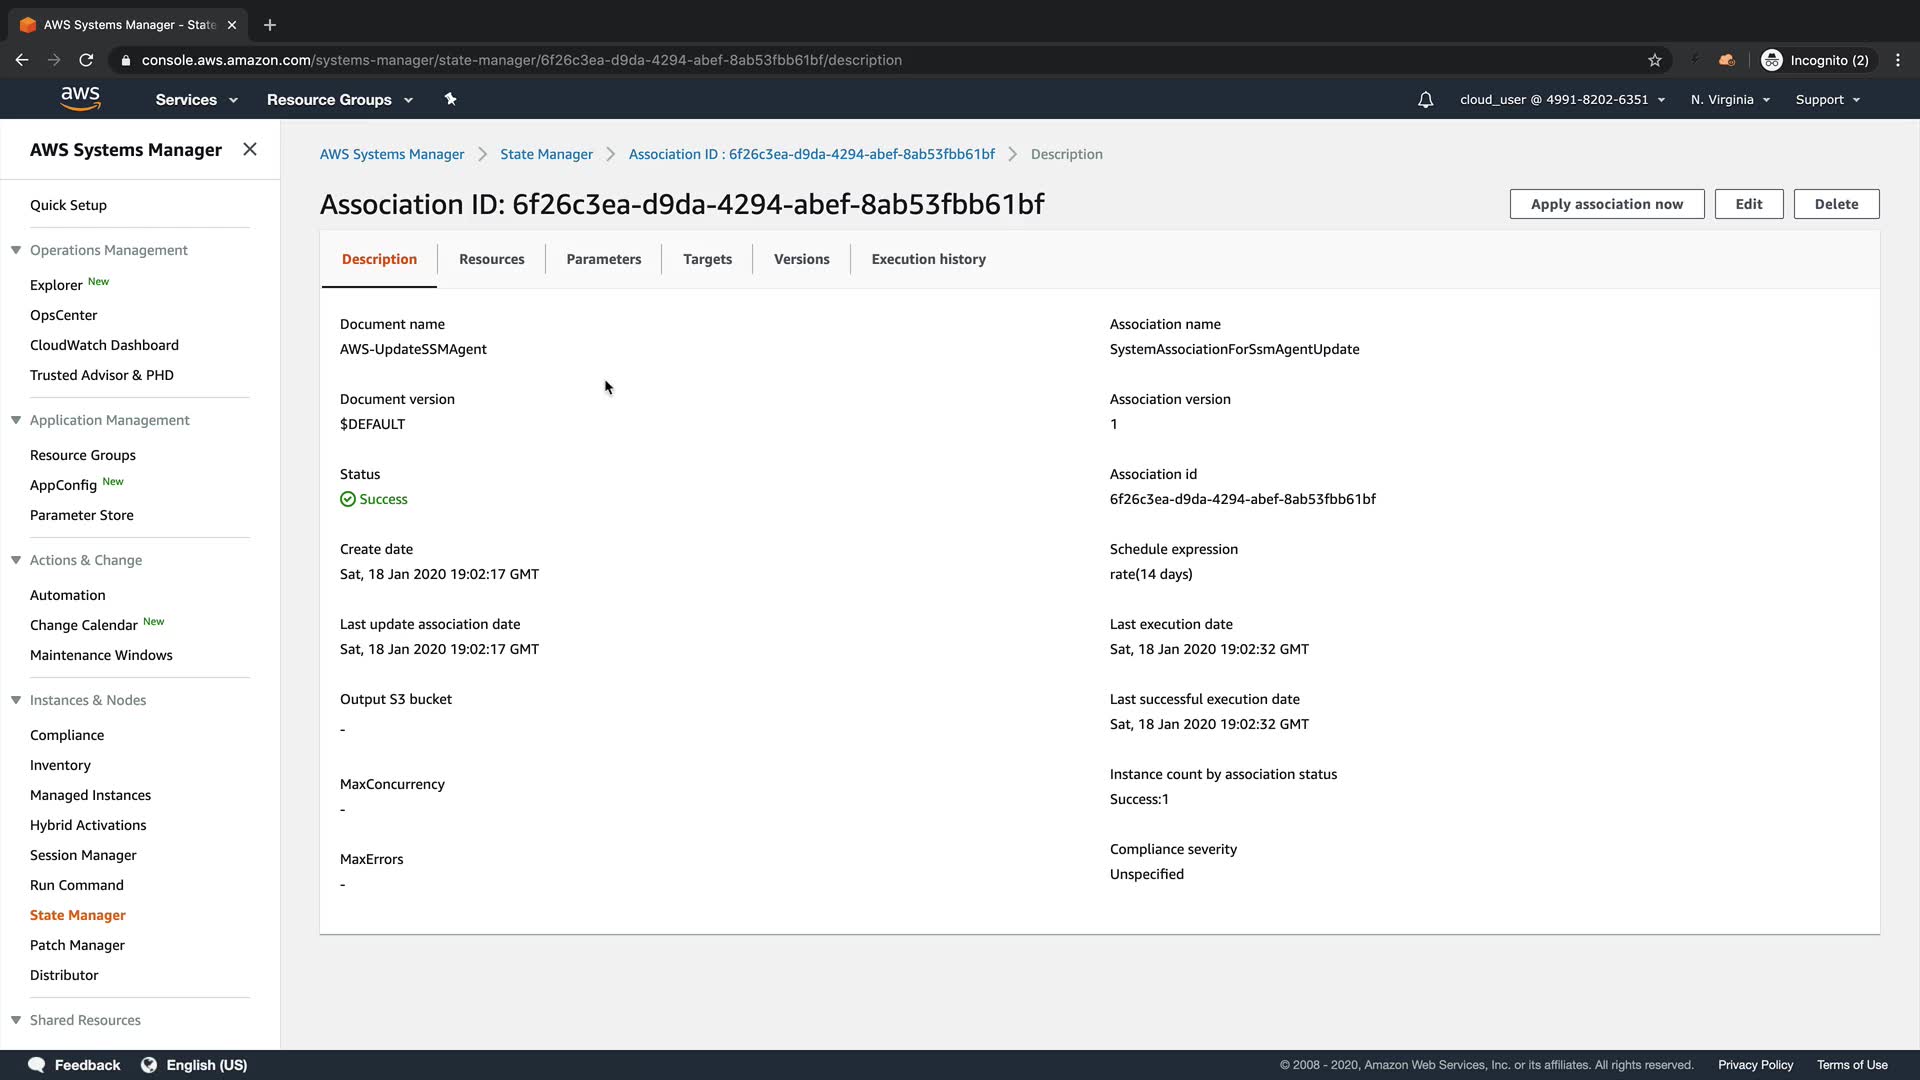Viewport: 1920px width, 1080px height.
Task: Close the AWS Systems Manager sidebar
Action: pos(250,149)
